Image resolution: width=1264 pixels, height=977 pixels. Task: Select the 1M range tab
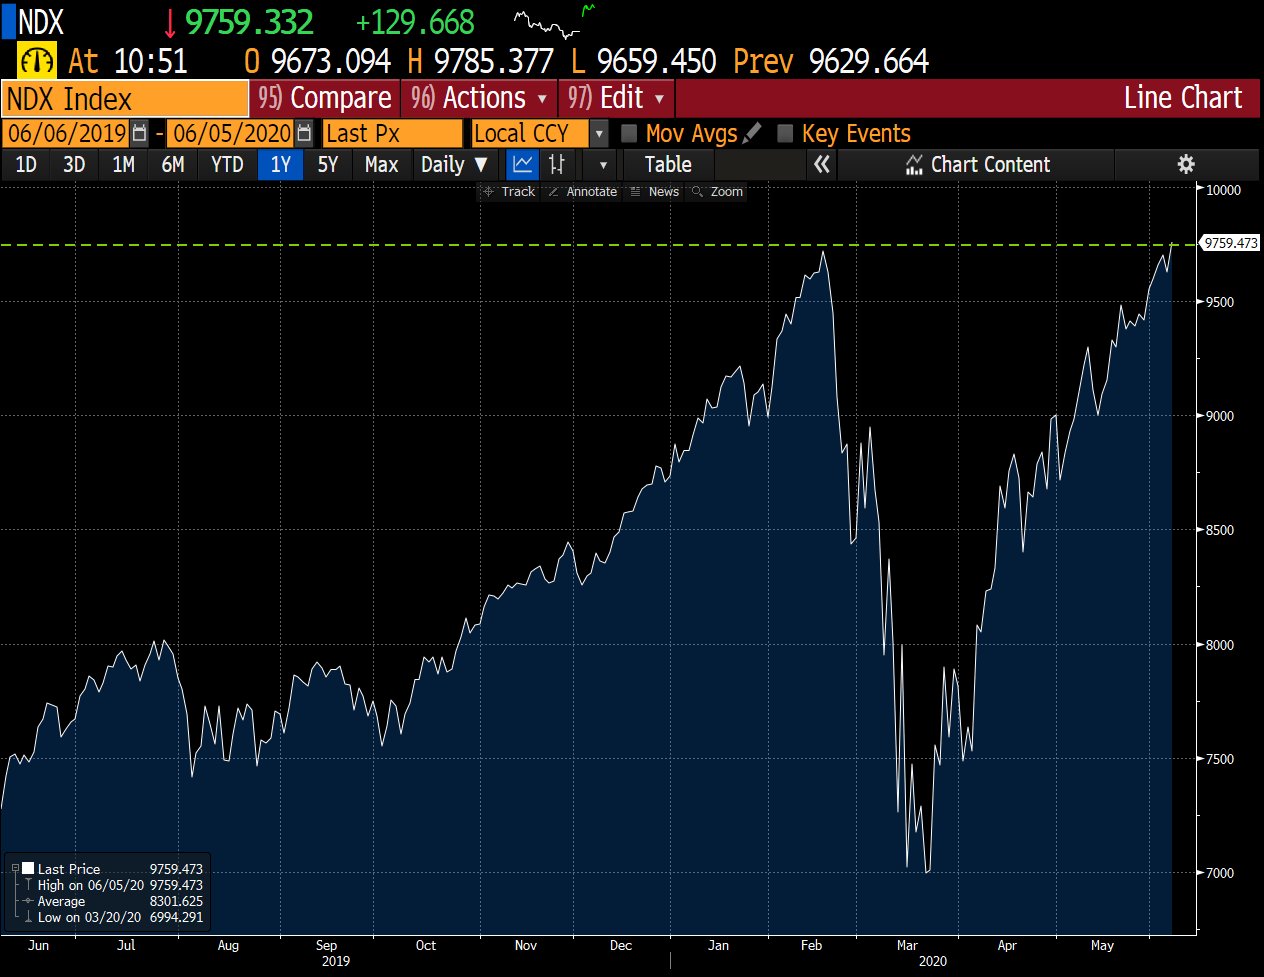(123, 165)
